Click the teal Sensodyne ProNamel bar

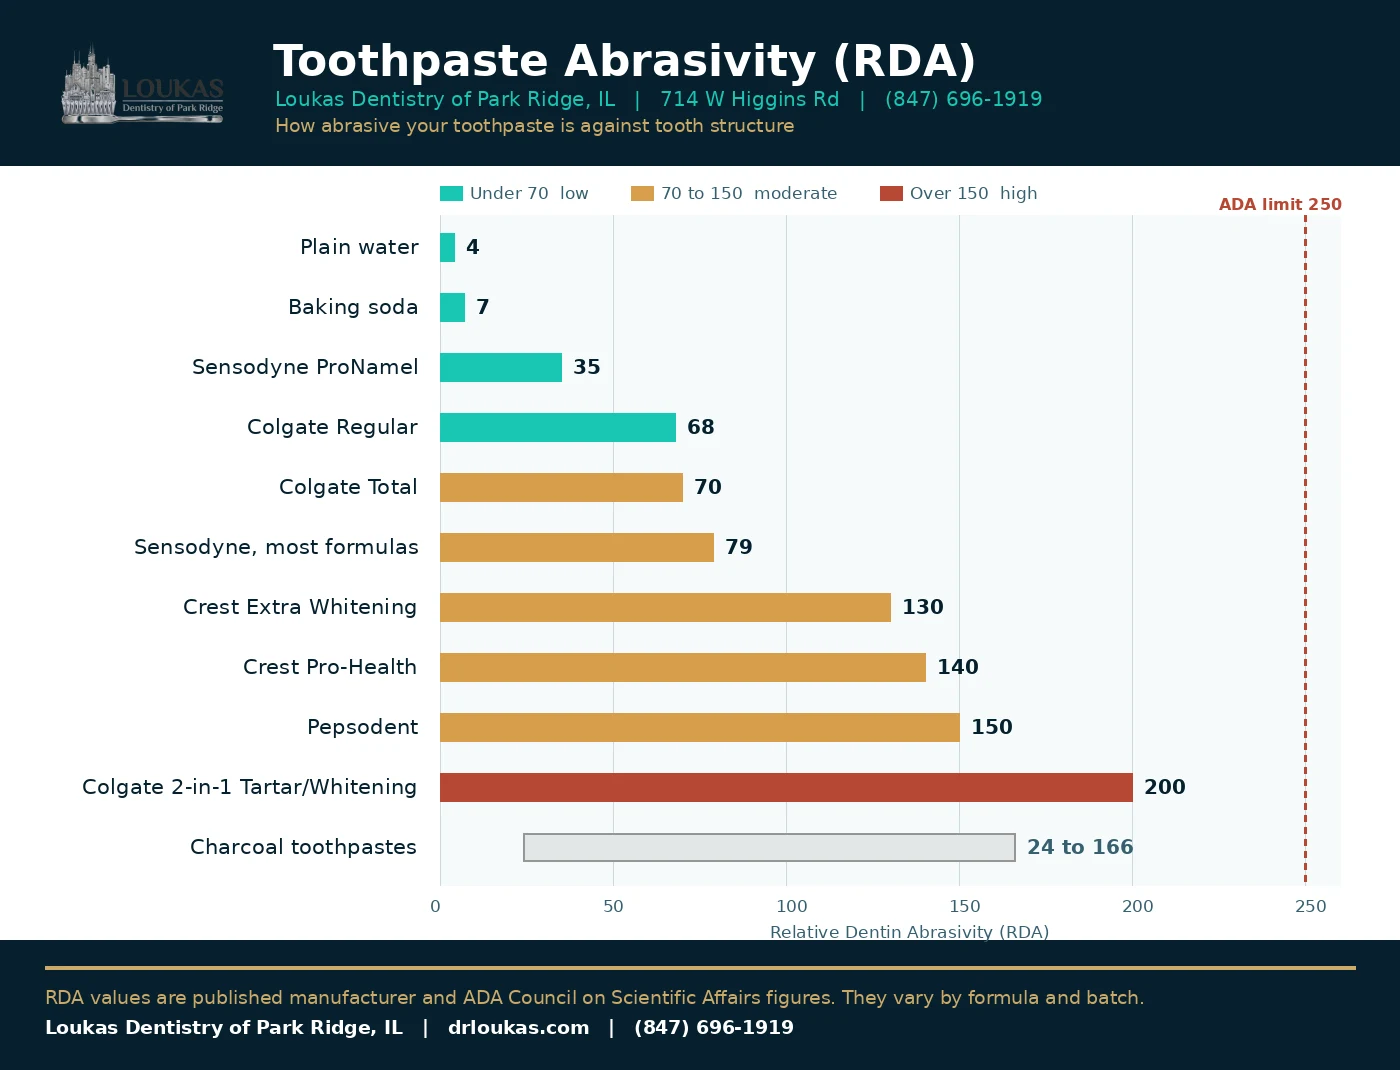(501, 367)
